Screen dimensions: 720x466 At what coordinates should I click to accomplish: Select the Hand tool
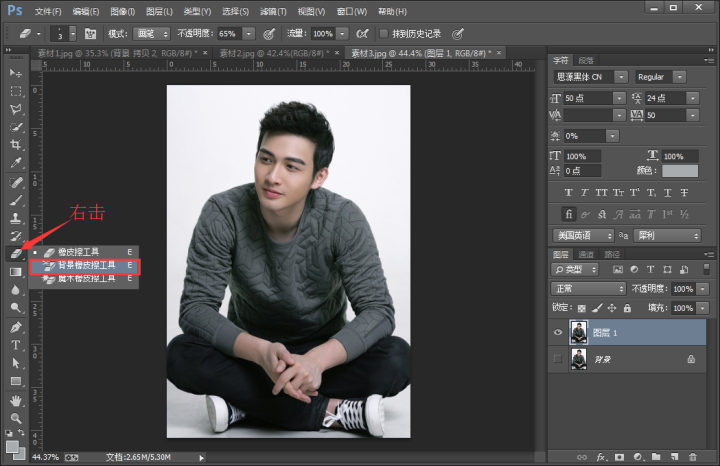coord(16,400)
